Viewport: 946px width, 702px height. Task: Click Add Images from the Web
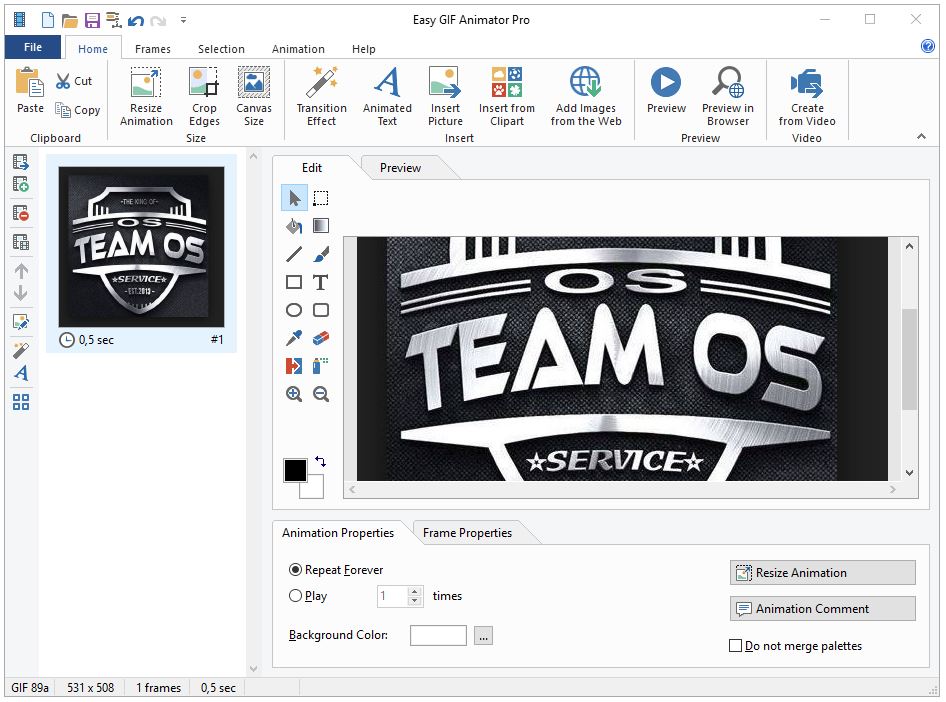coord(586,96)
